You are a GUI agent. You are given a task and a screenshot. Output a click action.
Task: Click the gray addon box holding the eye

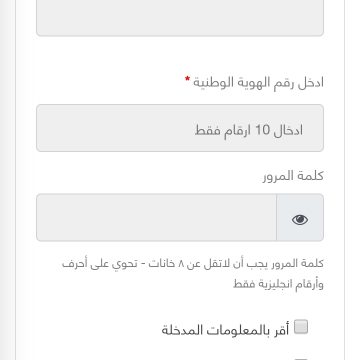pos(300,217)
